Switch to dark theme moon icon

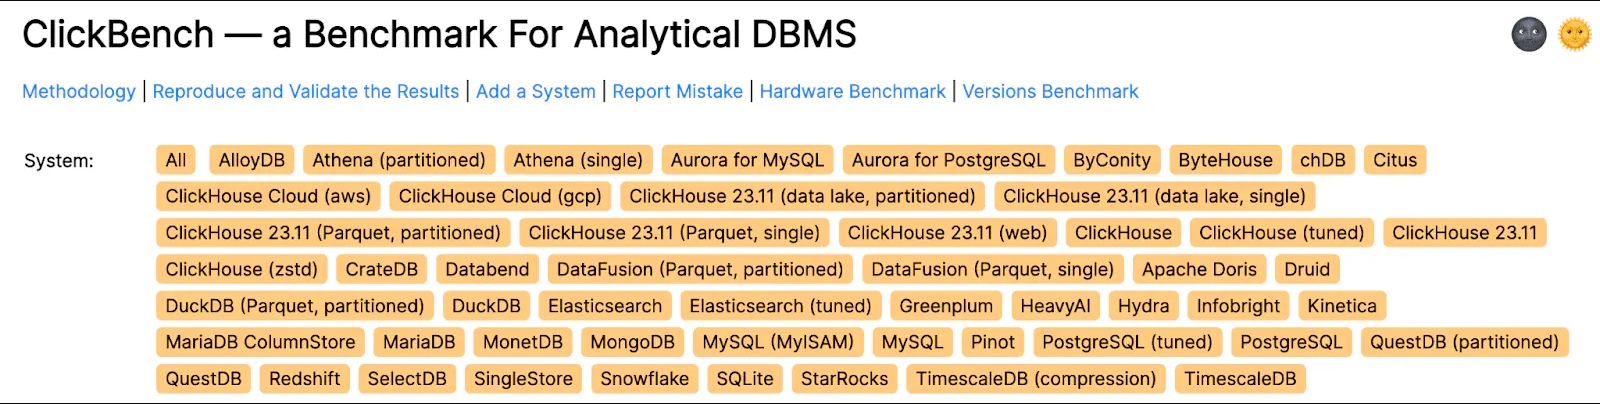coord(1528,35)
